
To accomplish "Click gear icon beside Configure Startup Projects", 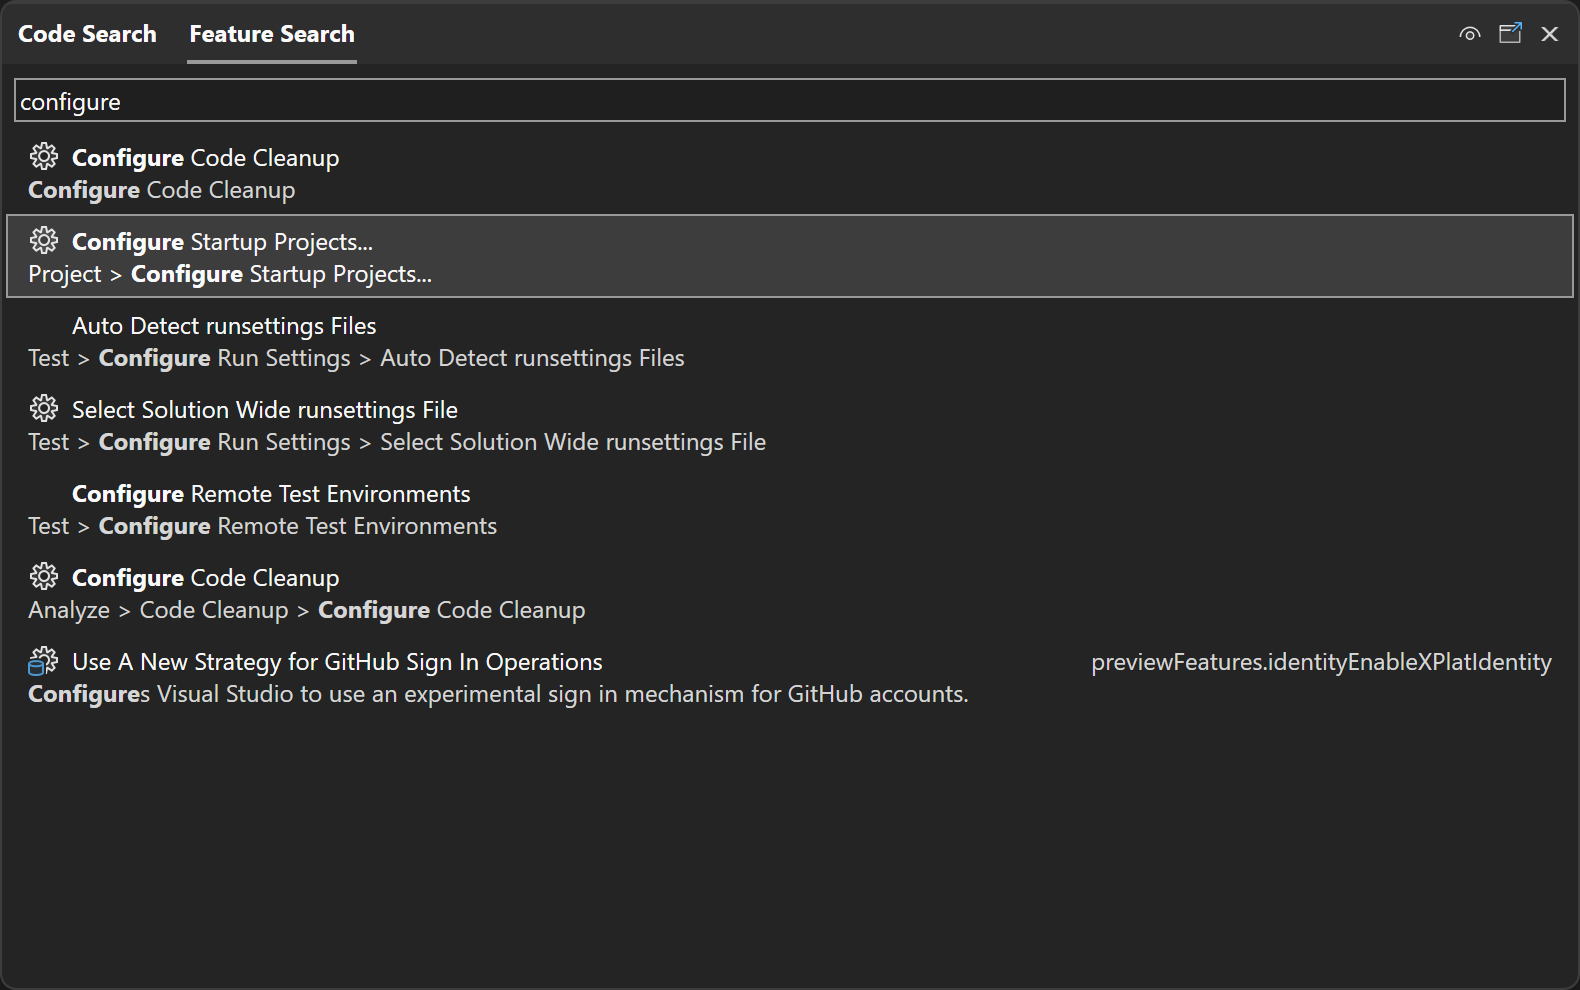I will click(x=44, y=241).
